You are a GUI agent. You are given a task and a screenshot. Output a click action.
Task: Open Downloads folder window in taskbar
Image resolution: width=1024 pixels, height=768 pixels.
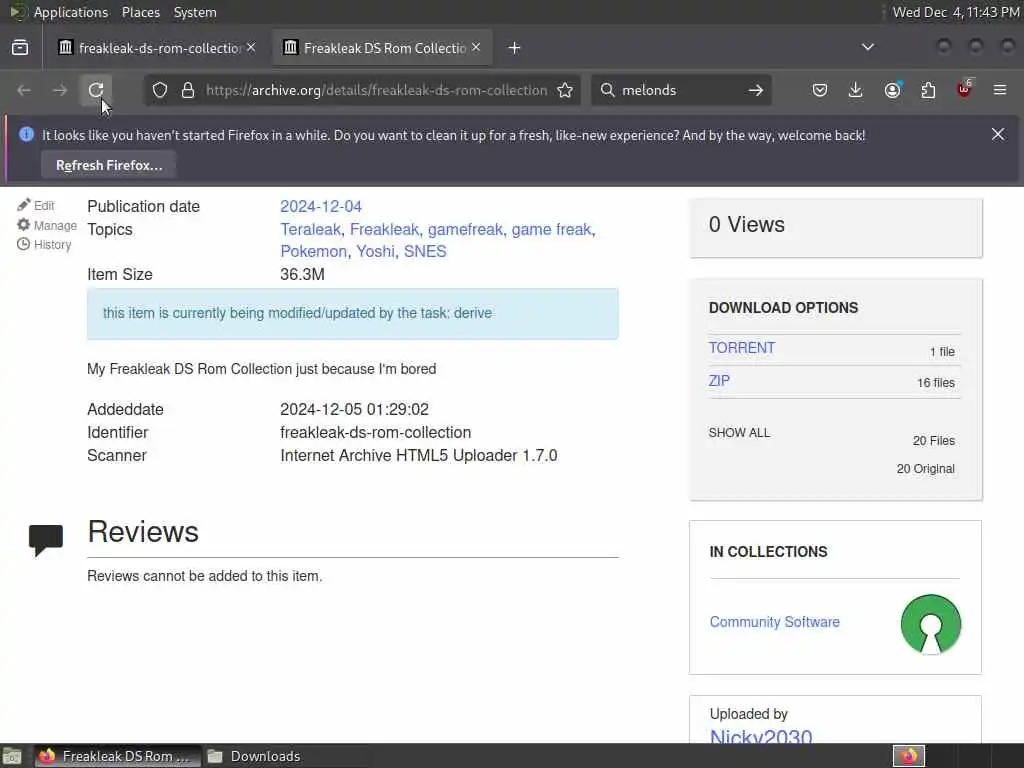[255, 756]
